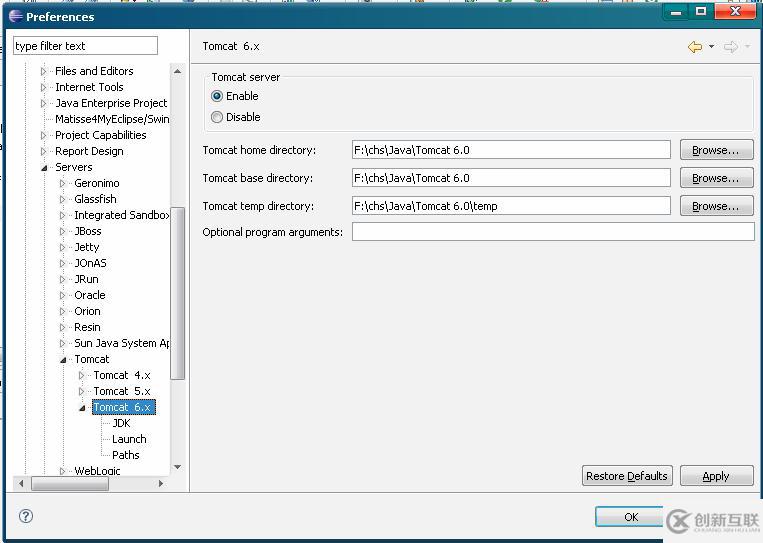Viewport: 763px width, 543px height.
Task: Expand the Orion server node
Action: (x=62, y=311)
